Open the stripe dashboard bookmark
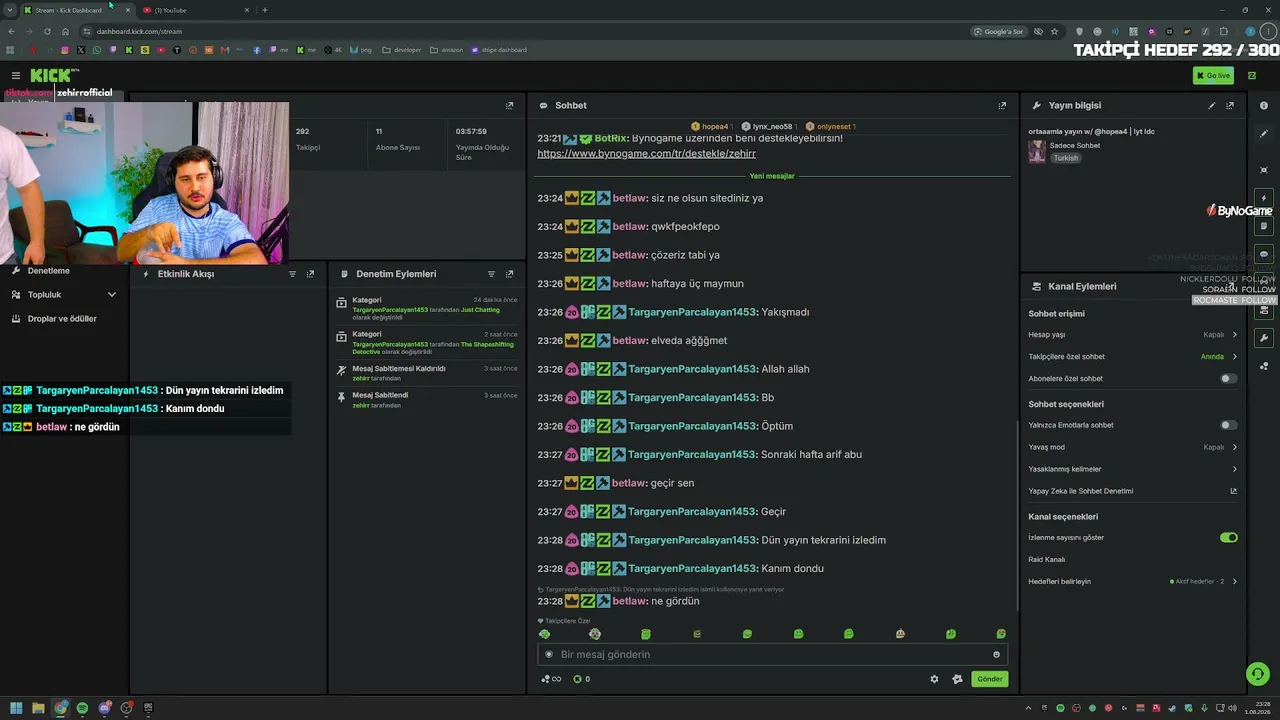 tap(498, 50)
